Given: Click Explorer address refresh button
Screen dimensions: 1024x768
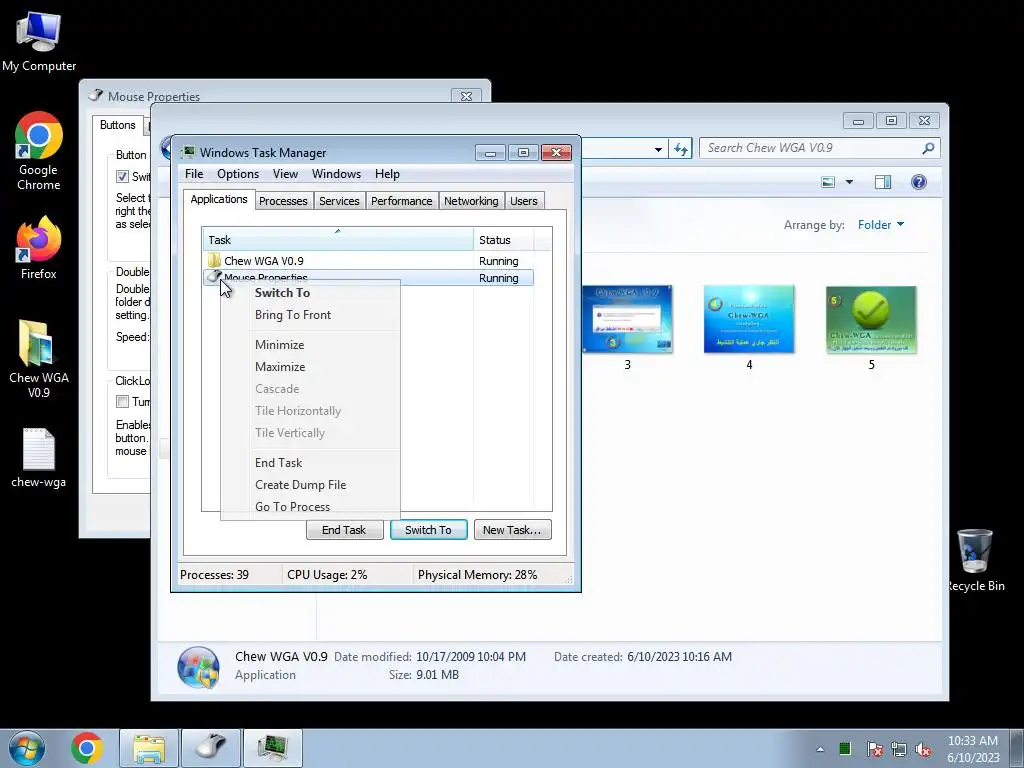Looking at the screenshot, I should (681, 149).
